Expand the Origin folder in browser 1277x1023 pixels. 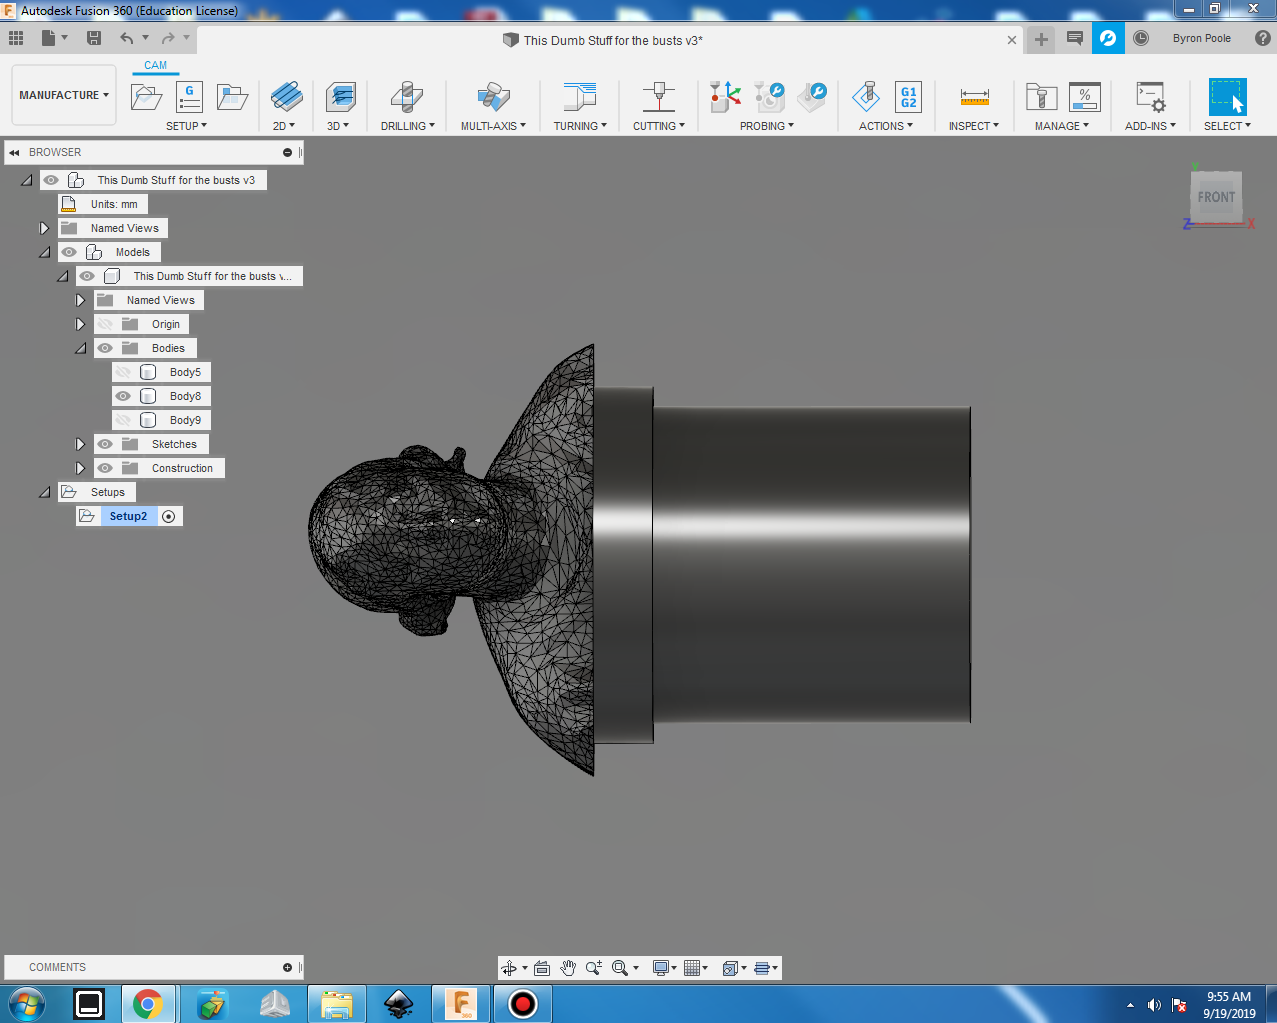pyautogui.click(x=80, y=323)
